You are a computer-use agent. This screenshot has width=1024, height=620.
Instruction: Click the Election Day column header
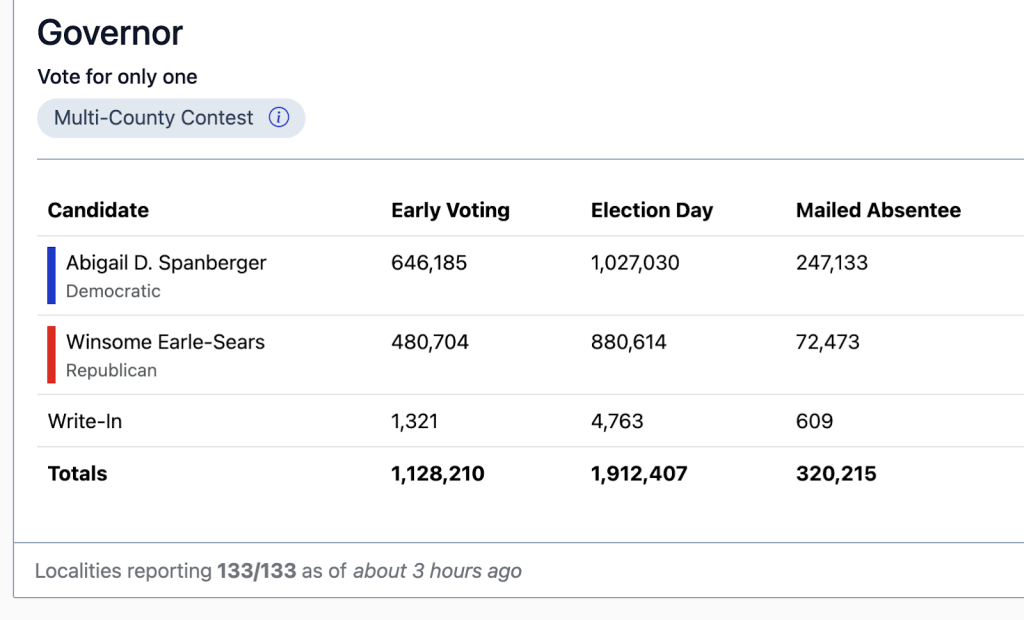pos(652,210)
